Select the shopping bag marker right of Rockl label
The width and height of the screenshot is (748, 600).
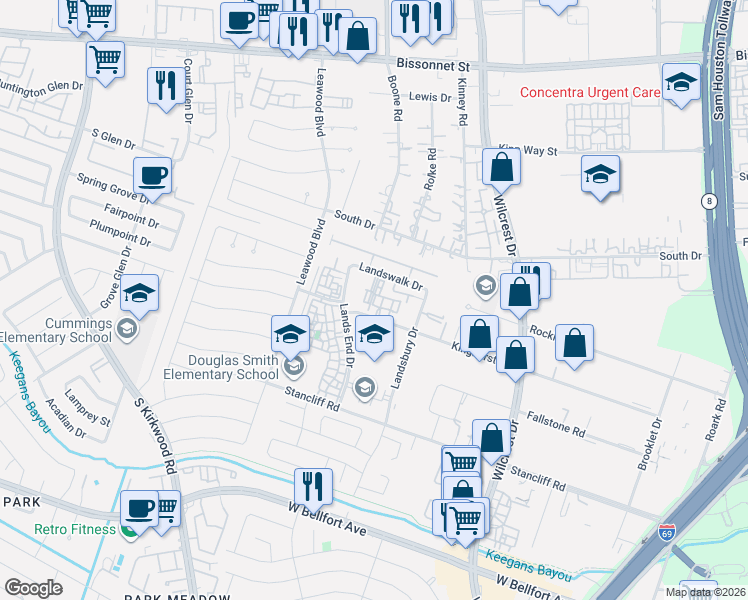point(574,343)
